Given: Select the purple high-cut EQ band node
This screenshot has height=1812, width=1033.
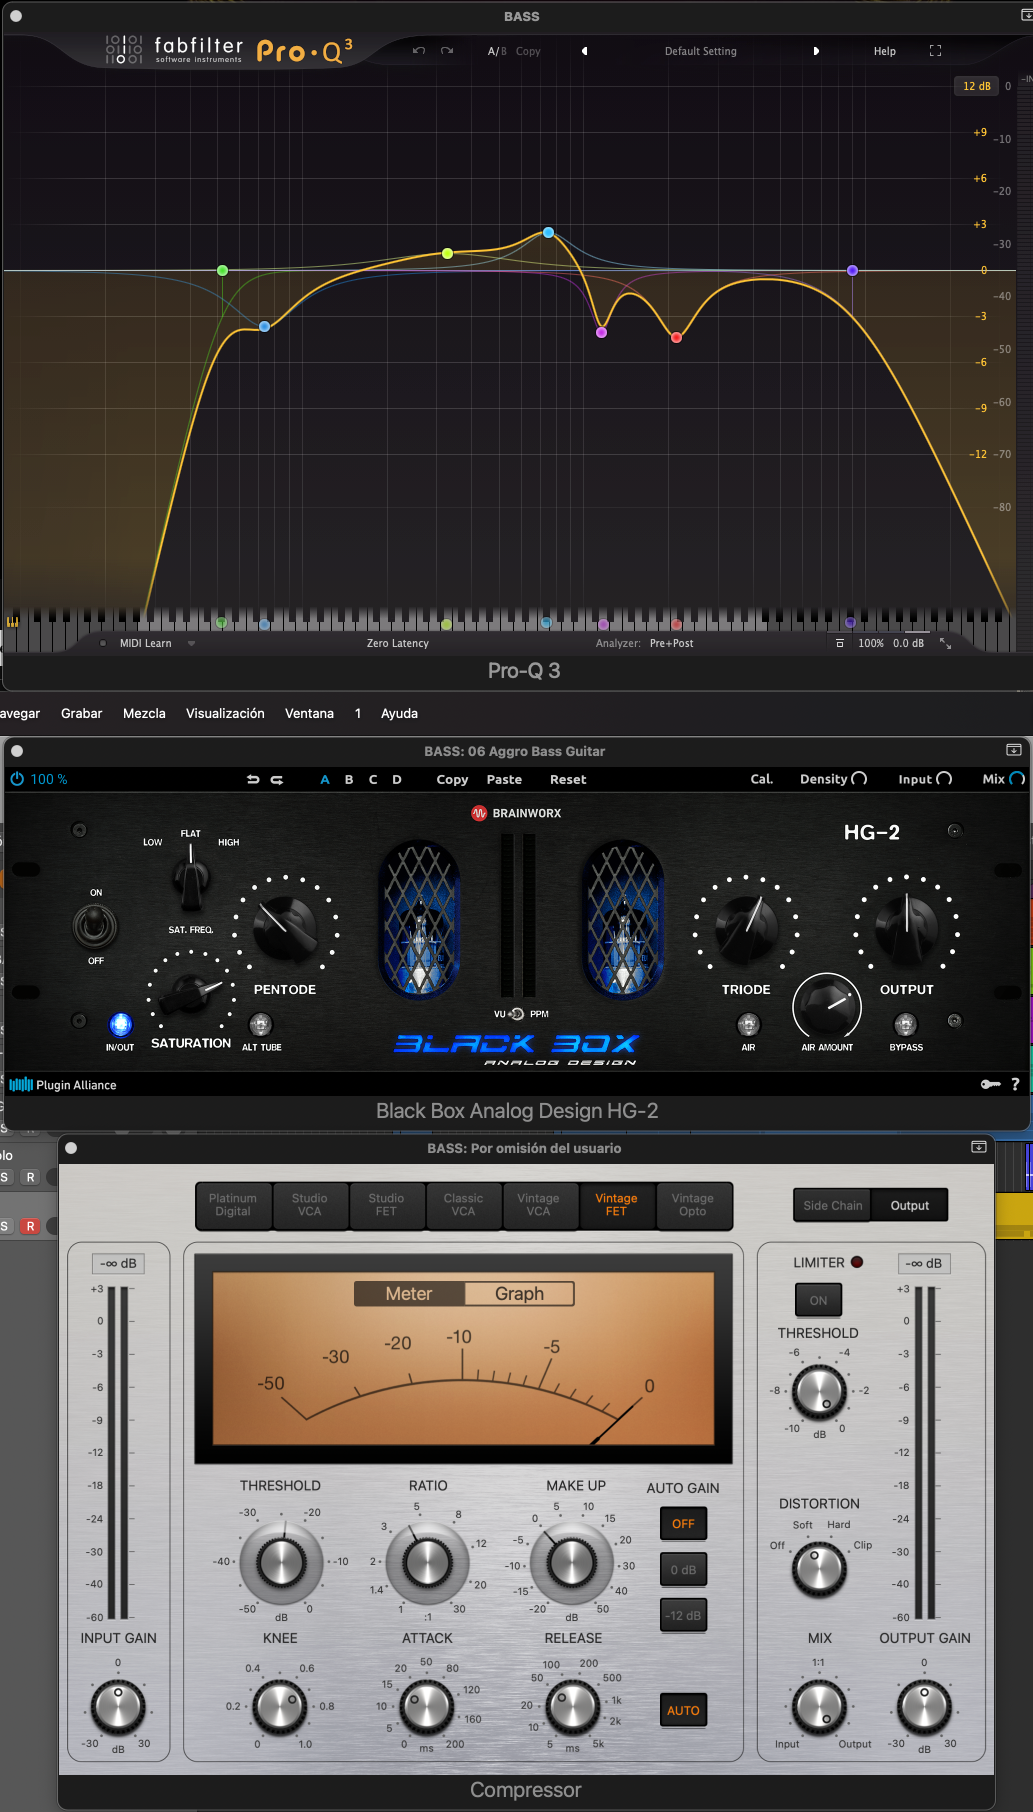Looking at the screenshot, I should tap(852, 271).
